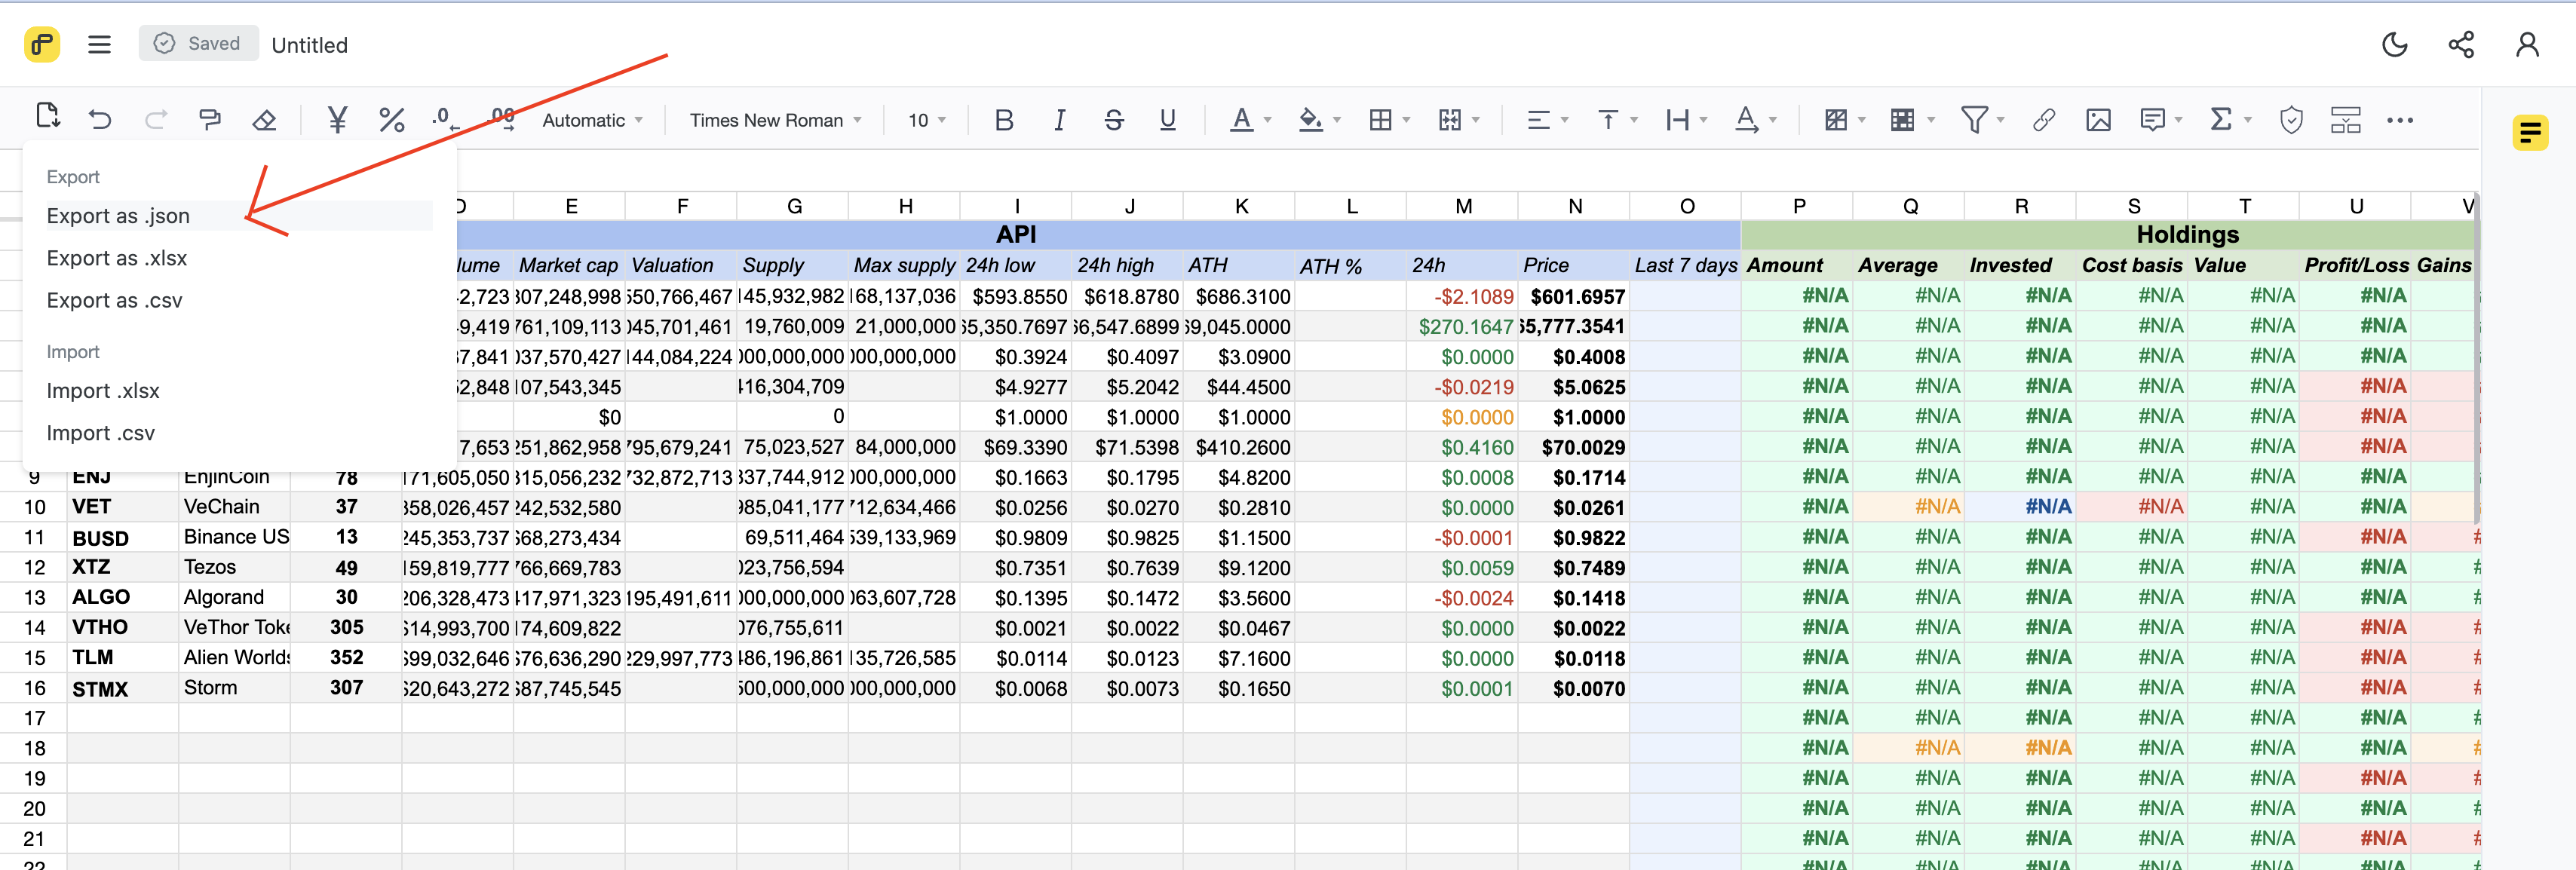Open the share icon at top right

tap(2460, 44)
